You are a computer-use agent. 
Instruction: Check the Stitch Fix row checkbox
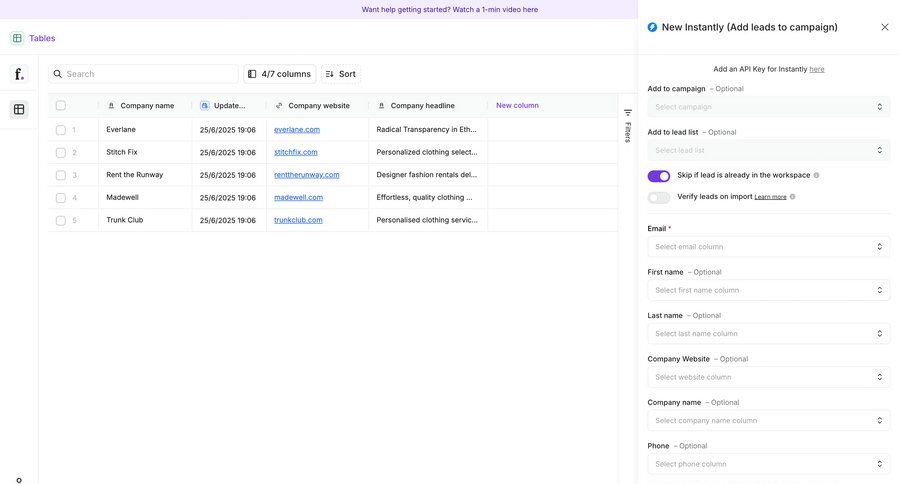click(61, 152)
